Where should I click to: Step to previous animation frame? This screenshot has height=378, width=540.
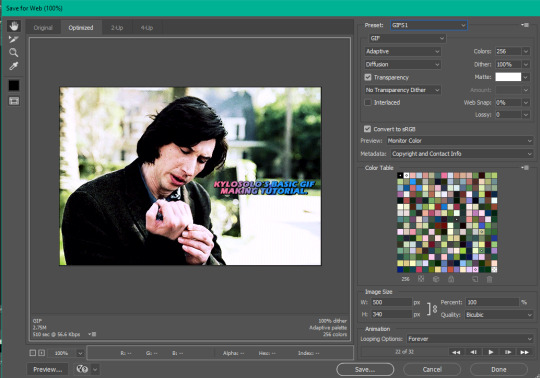[474, 352]
